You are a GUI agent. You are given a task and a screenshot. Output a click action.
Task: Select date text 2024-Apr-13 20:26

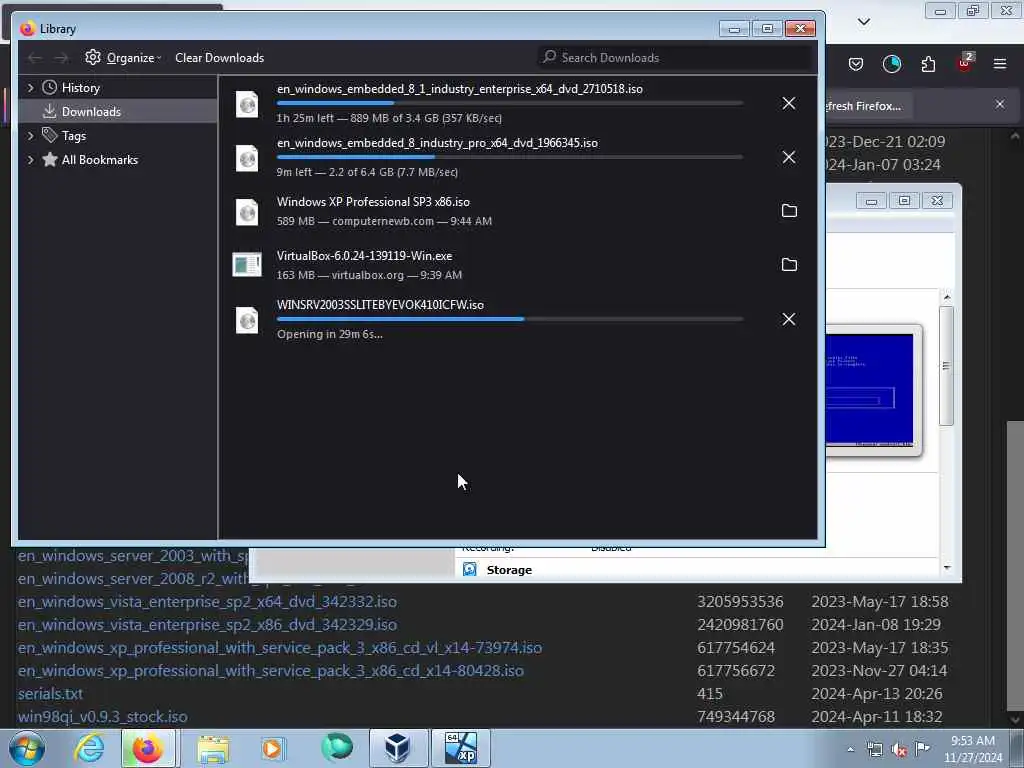click(876, 694)
